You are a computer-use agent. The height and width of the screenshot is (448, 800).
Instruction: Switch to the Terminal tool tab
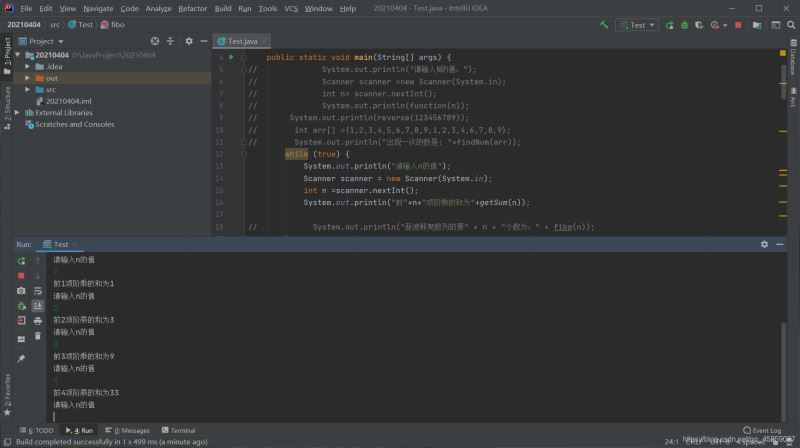tap(177, 430)
